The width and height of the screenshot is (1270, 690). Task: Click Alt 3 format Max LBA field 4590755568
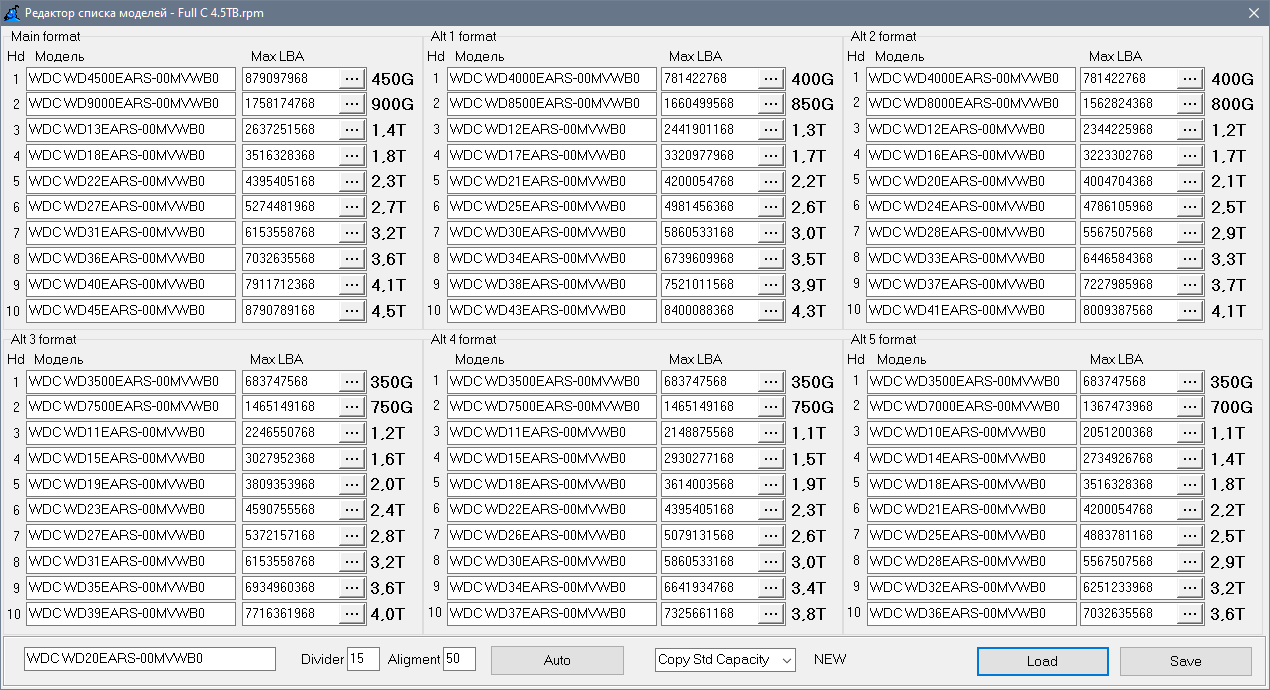click(x=290, y=510)
